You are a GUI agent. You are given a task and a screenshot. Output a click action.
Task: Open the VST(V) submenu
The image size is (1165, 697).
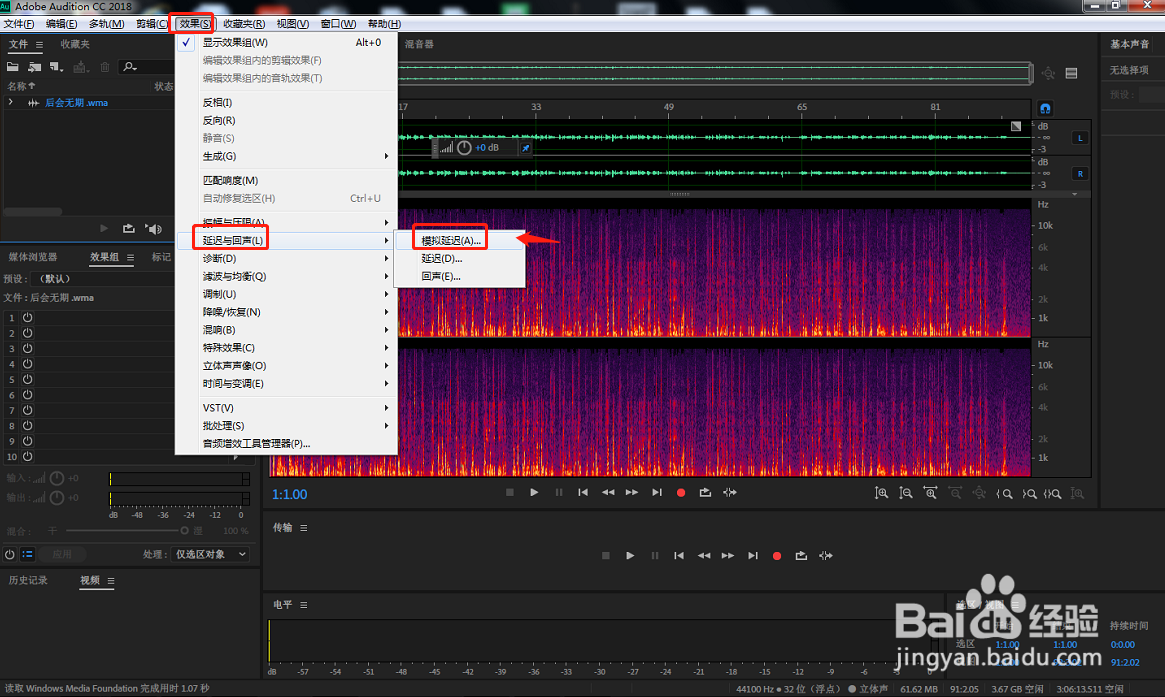286,407
